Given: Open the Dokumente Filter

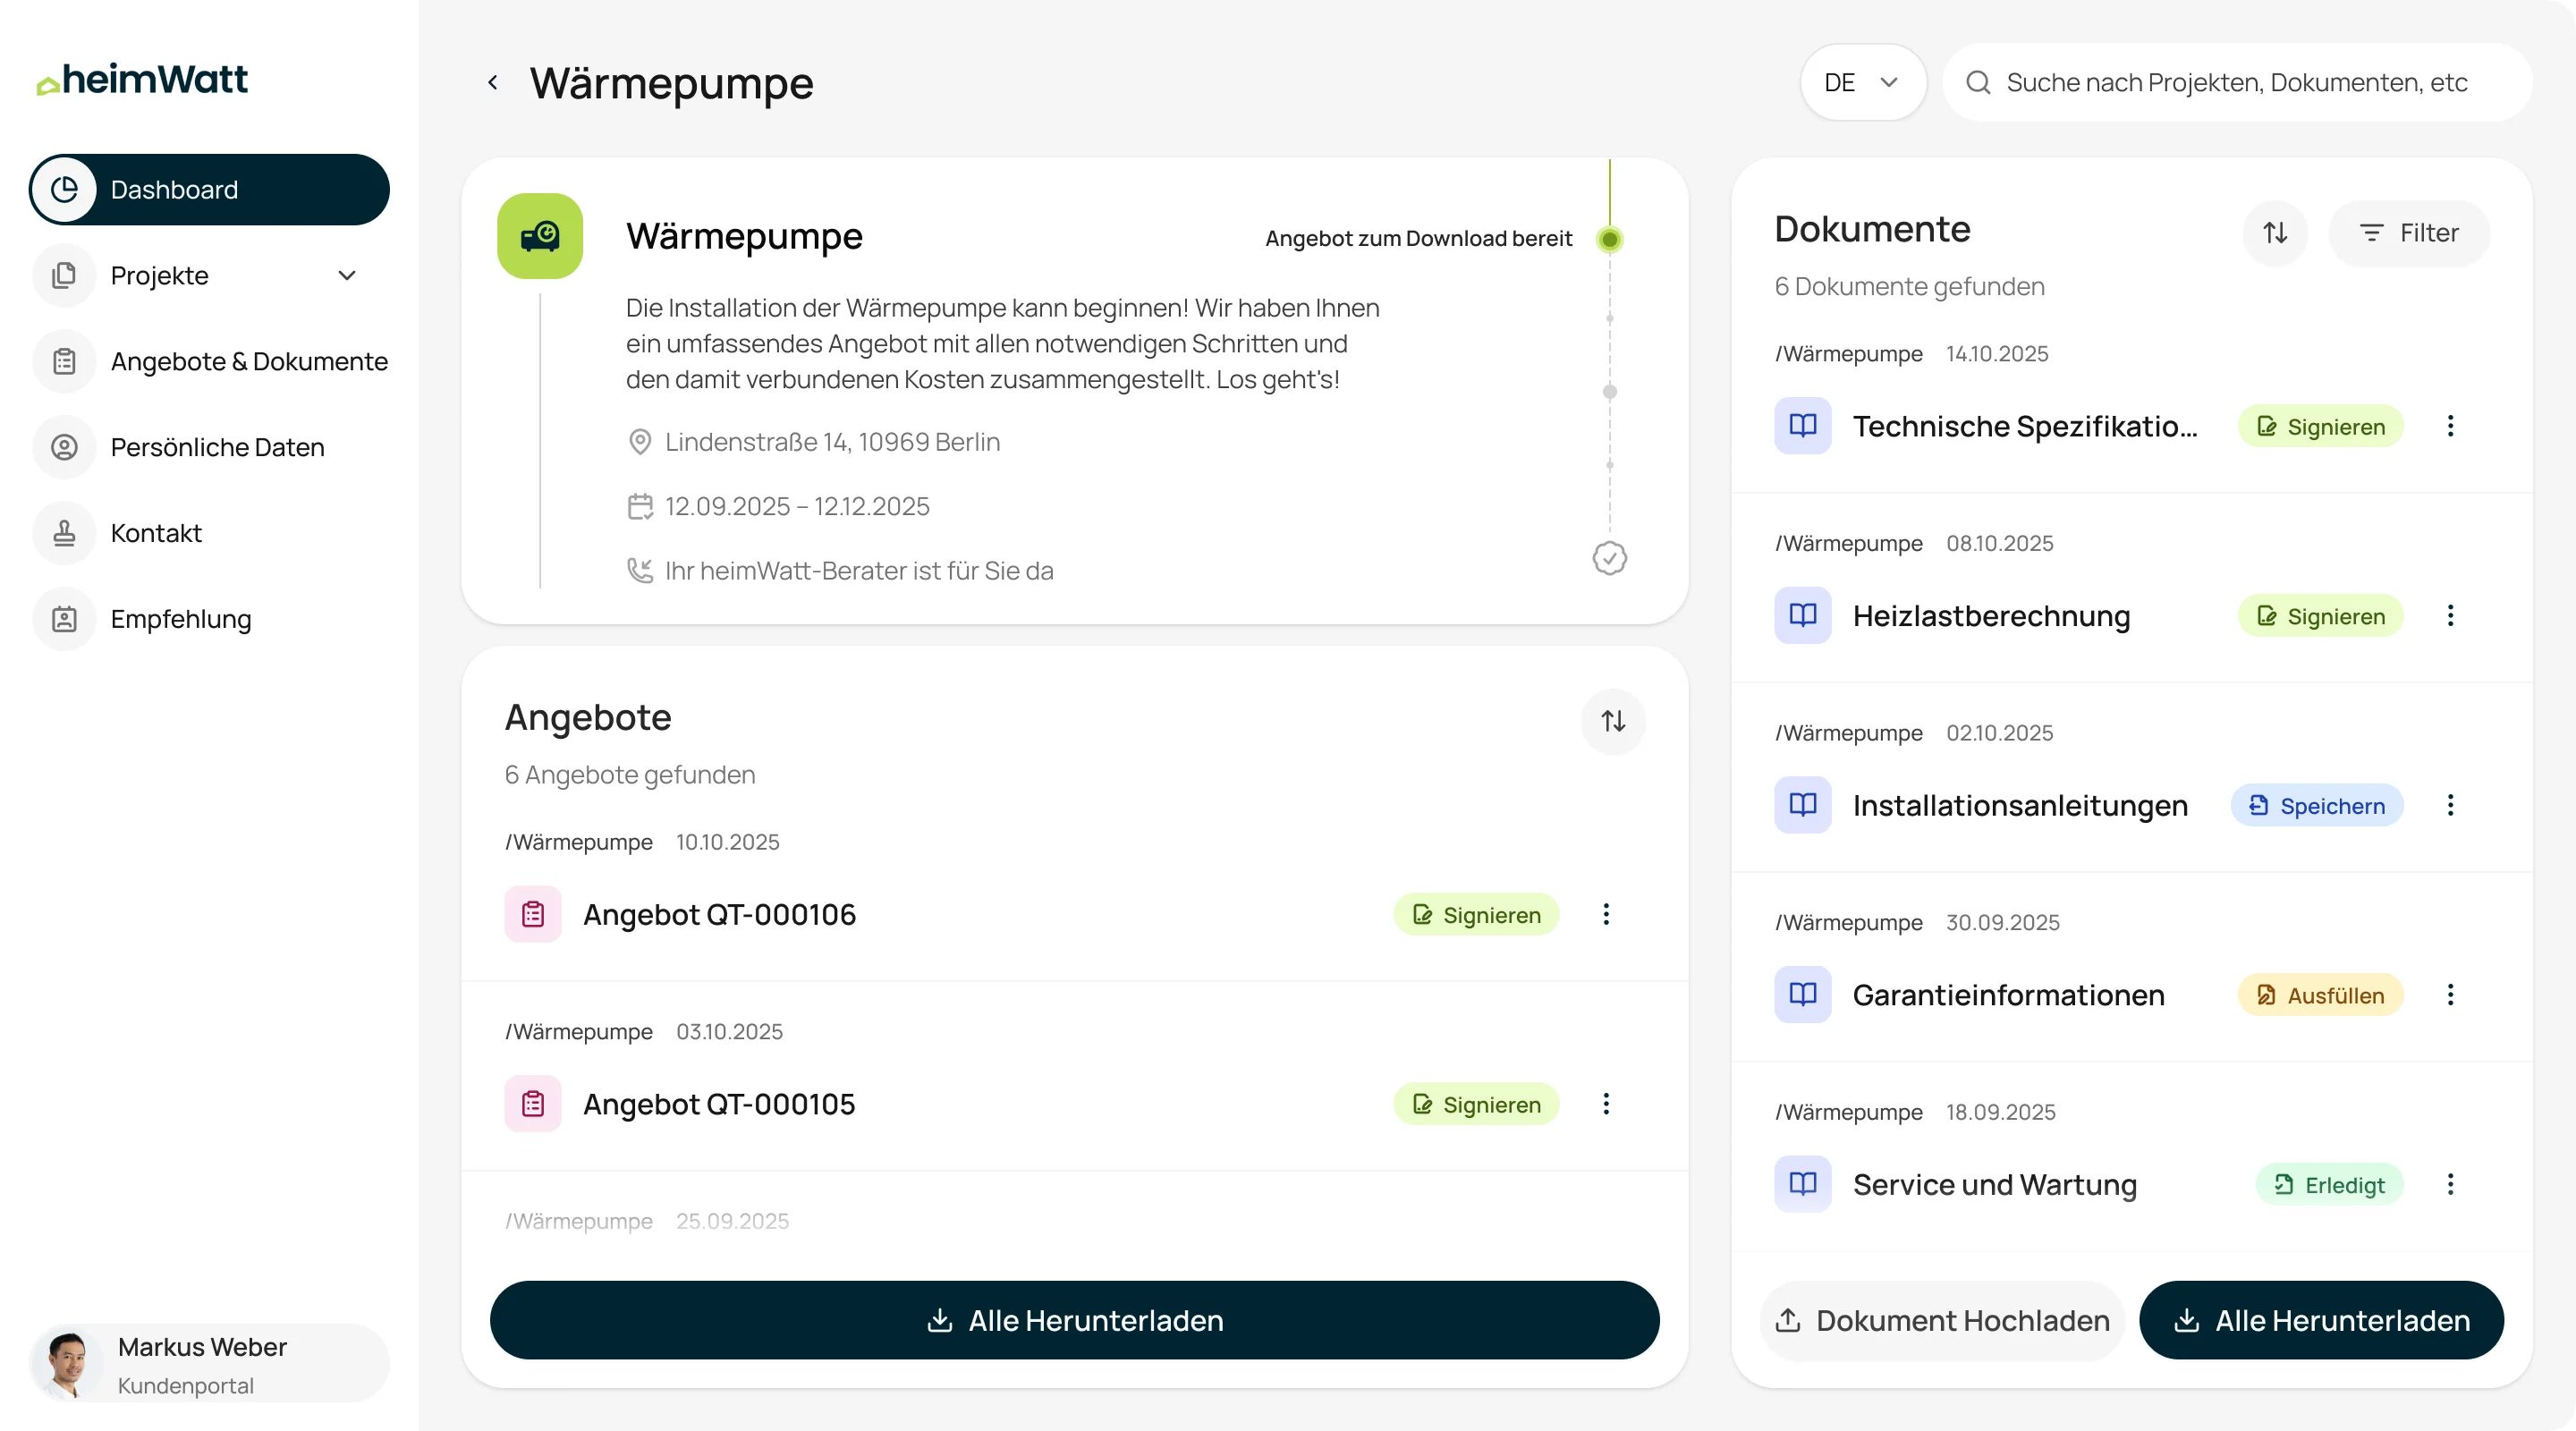Looking at the screenshot, I should pos(2409,233).
